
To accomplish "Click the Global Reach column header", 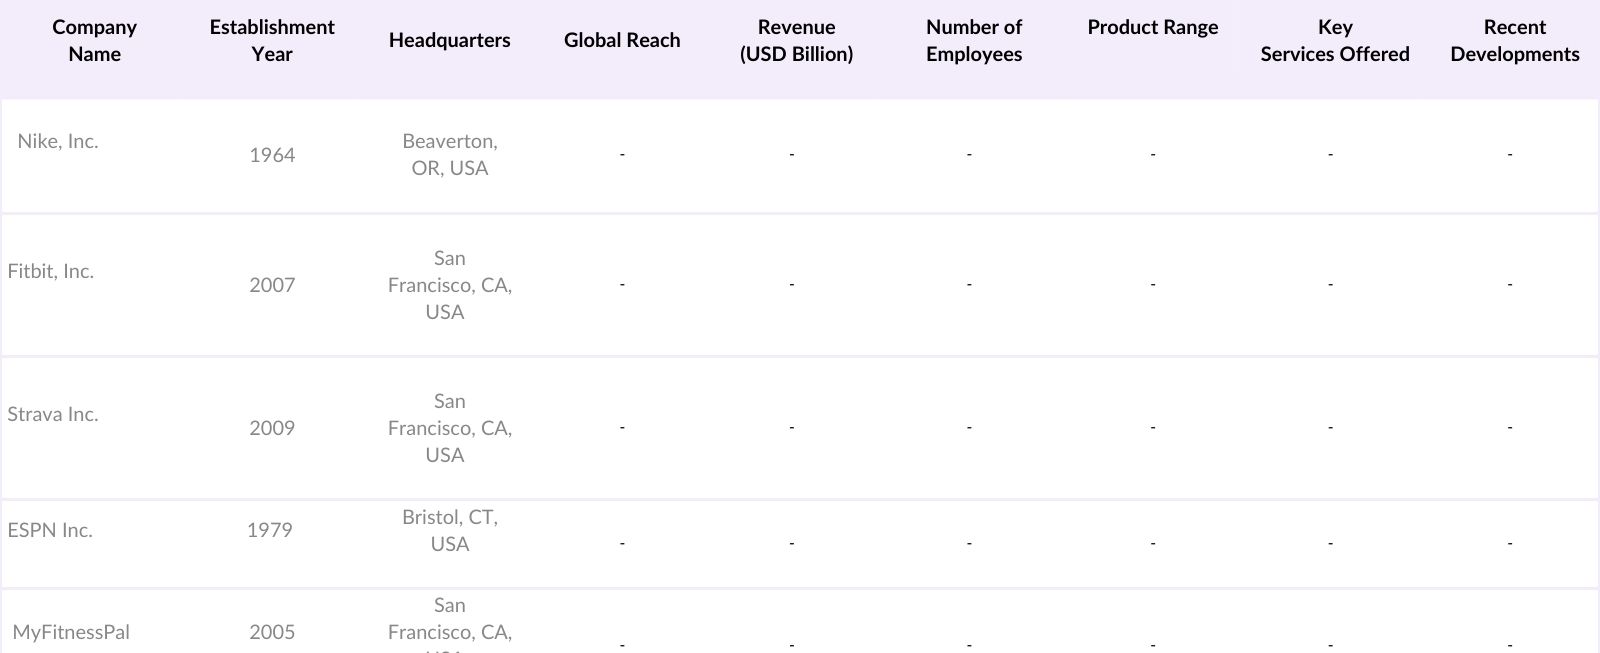I will (622, 40).
